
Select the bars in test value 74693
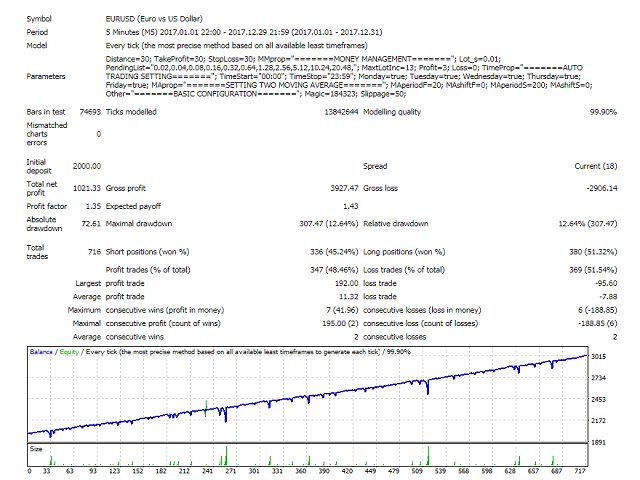(x=90, y=112)
